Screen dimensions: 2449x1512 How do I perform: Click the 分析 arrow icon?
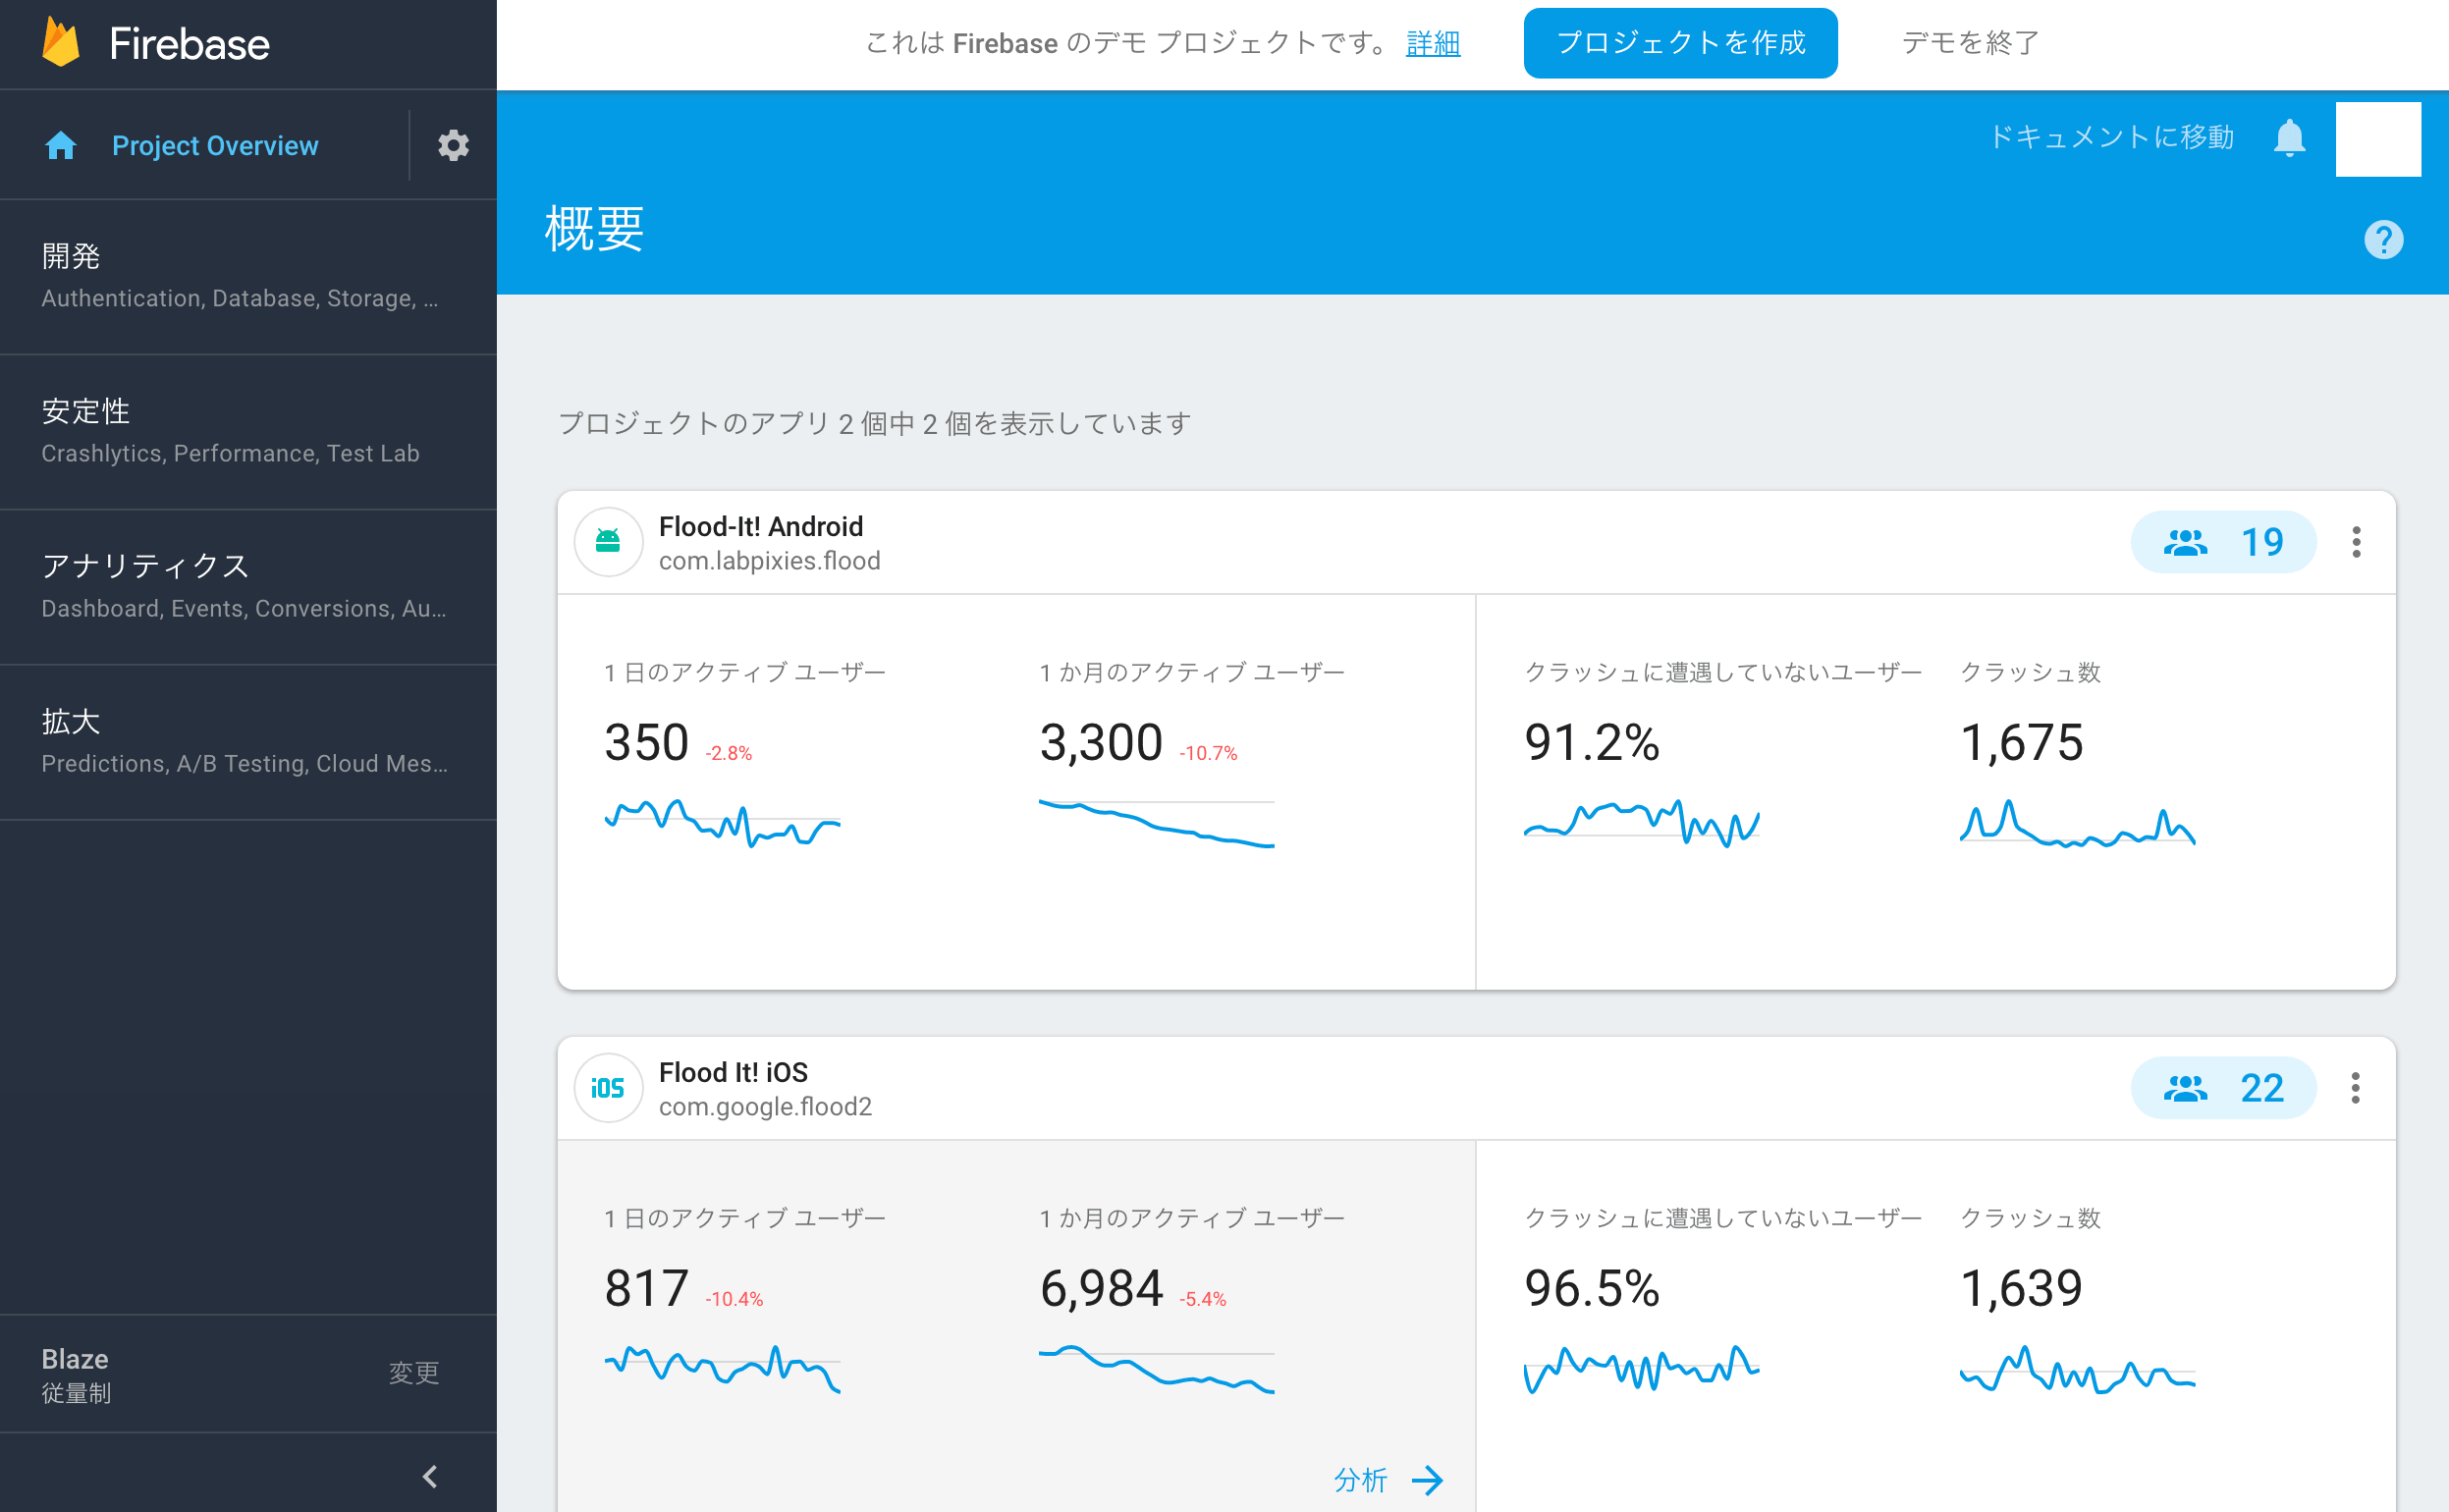tap(1427, 1480)
